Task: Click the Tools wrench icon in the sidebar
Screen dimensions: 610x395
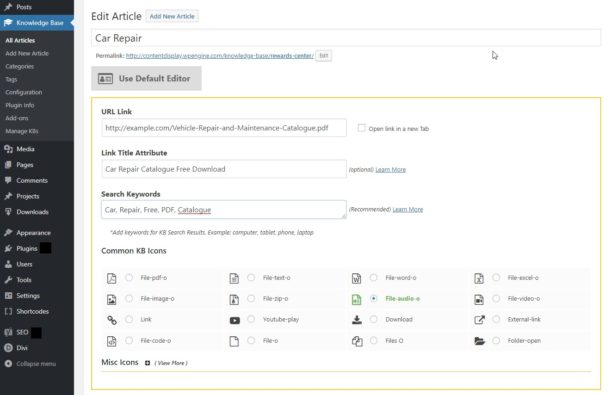Action: (8, 279)
